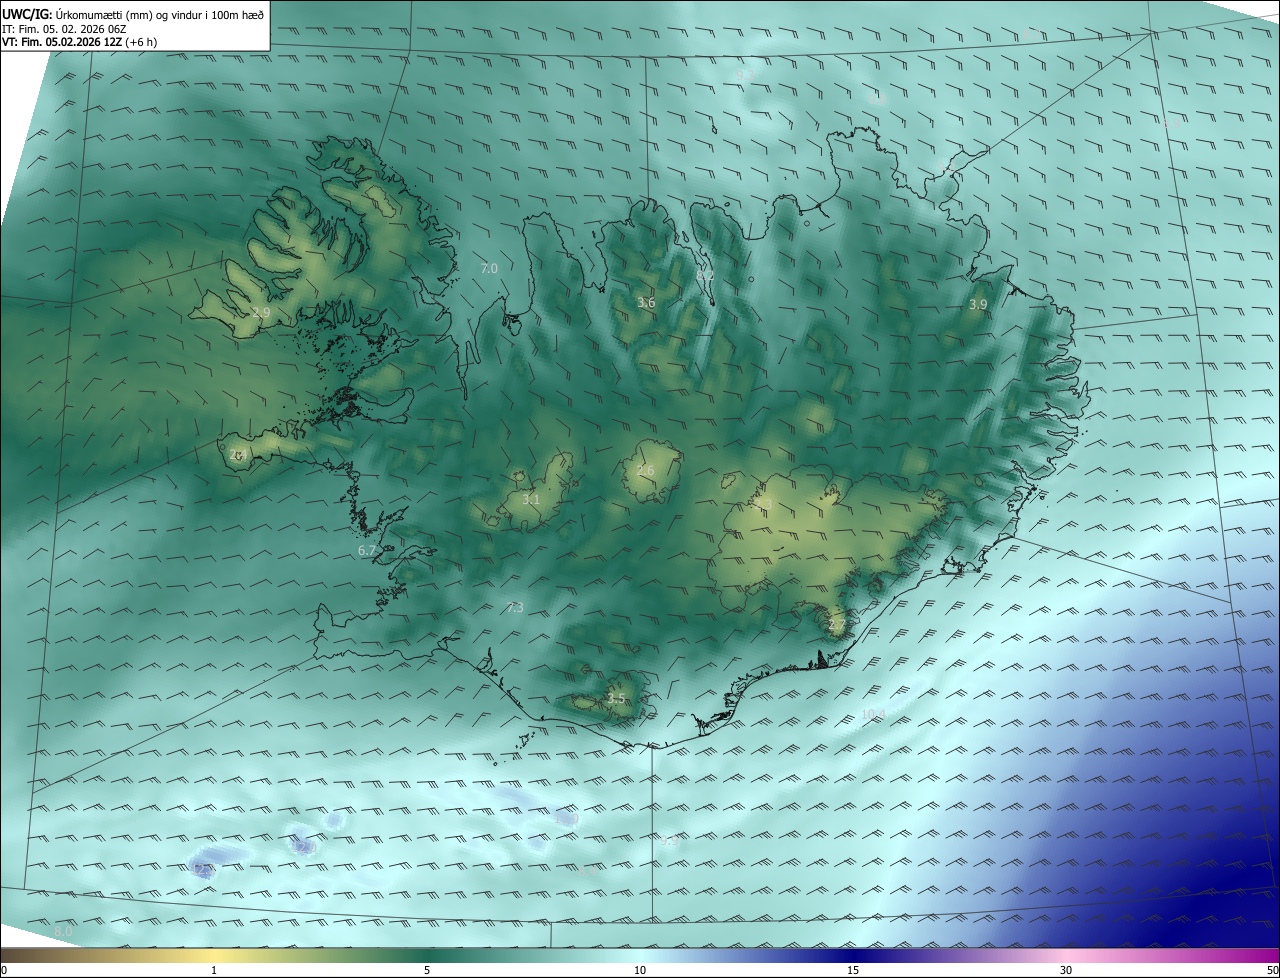Select the 5 mark on the color legend

coord(427,970)
